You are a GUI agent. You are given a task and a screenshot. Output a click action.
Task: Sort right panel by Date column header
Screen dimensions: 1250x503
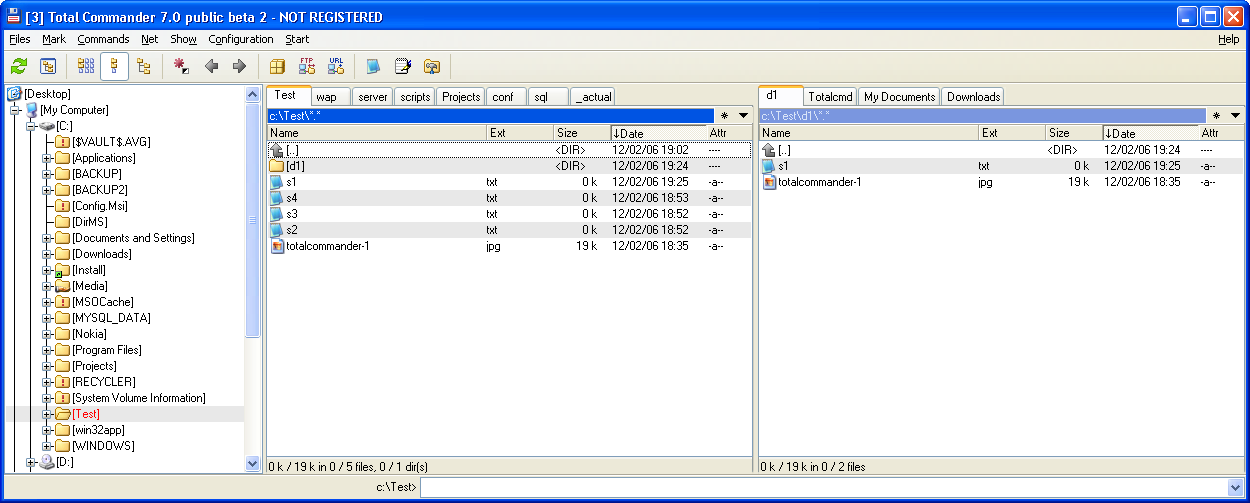(1150, 133)
